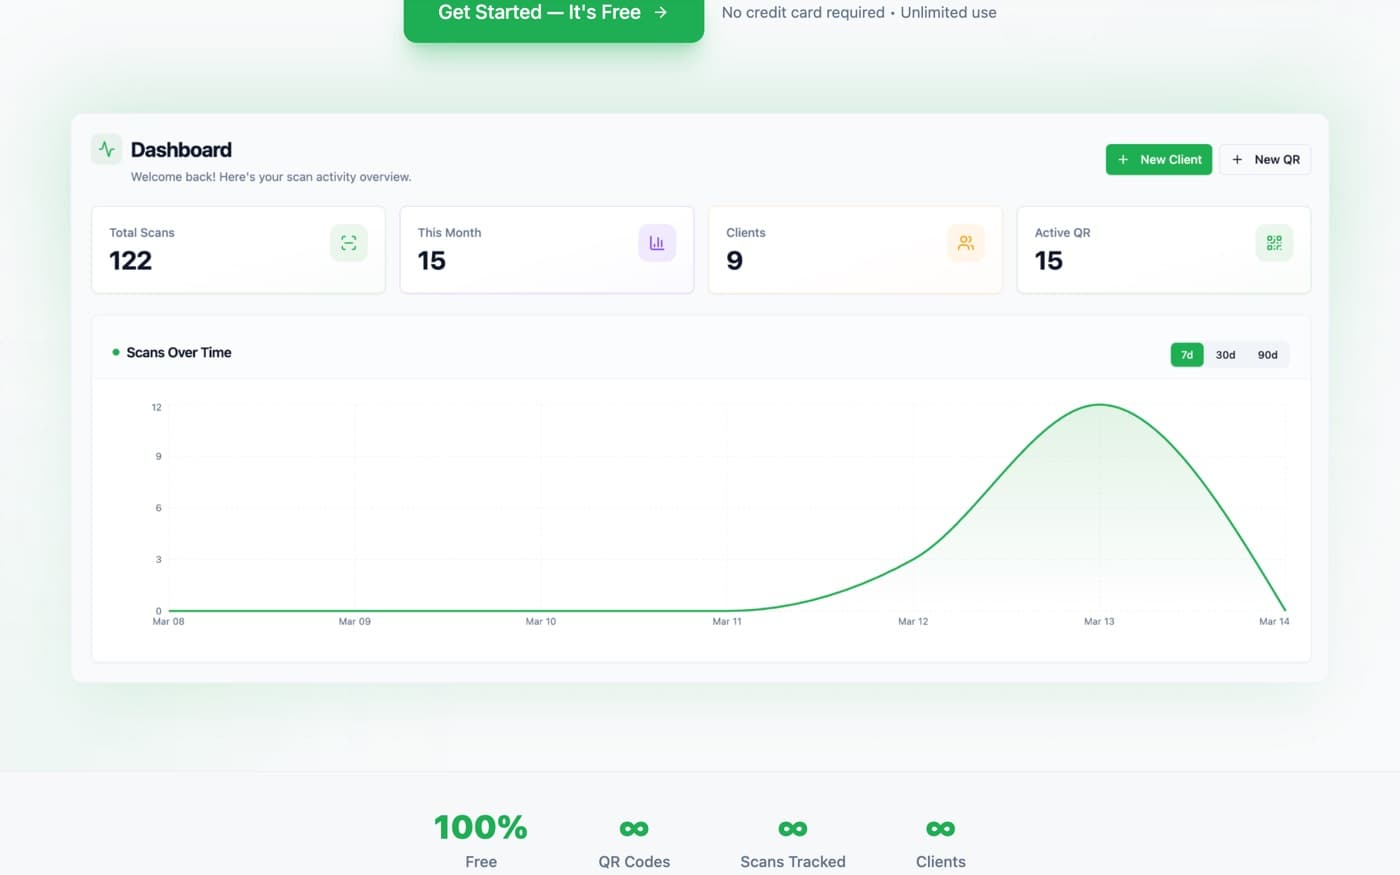Click the Mar 10 label on the chart axis
Screen dimensions: 1400x875
coord(541,622)
